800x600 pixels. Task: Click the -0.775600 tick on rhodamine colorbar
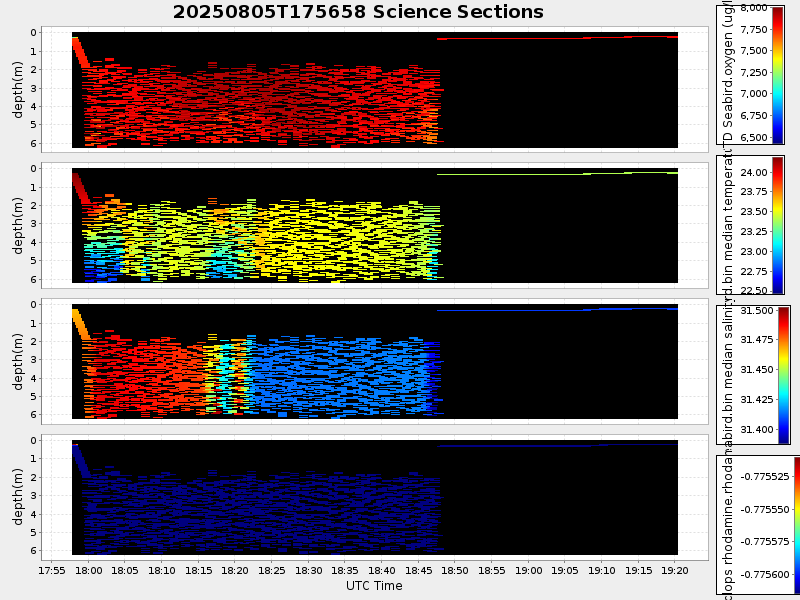pyautogui.click(x=764, y=575)
